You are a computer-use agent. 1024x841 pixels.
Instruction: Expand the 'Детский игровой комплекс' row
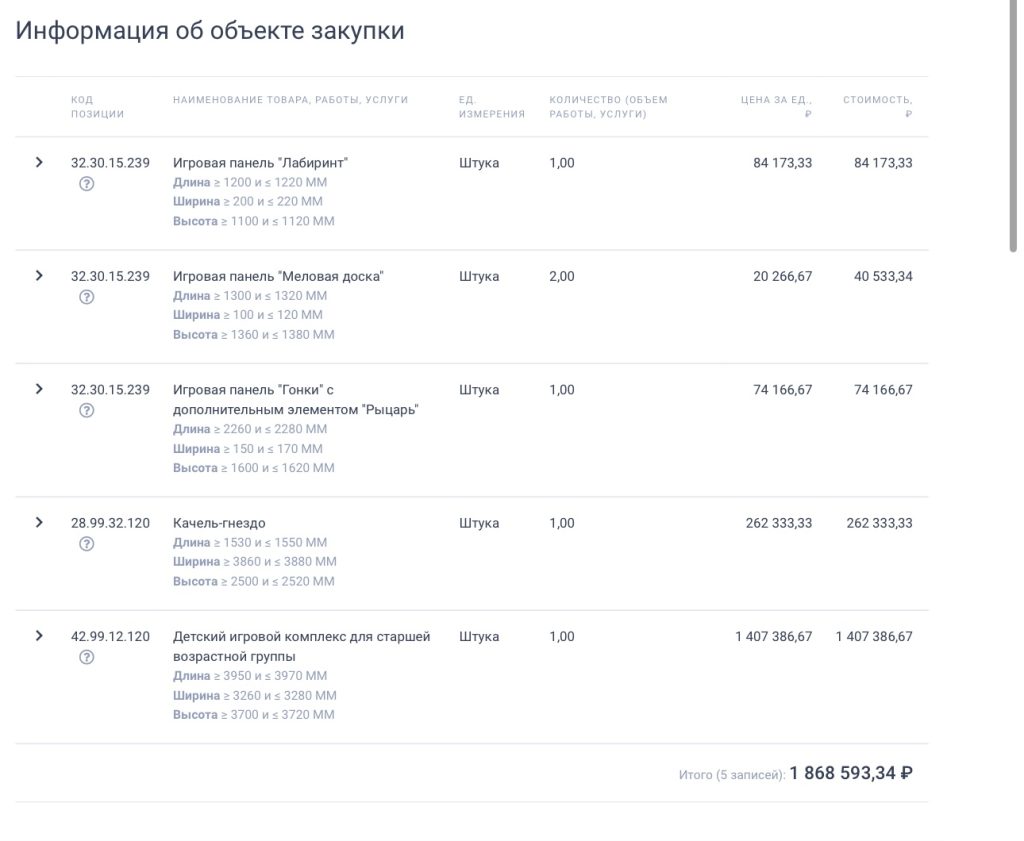[x=39, y=636]
